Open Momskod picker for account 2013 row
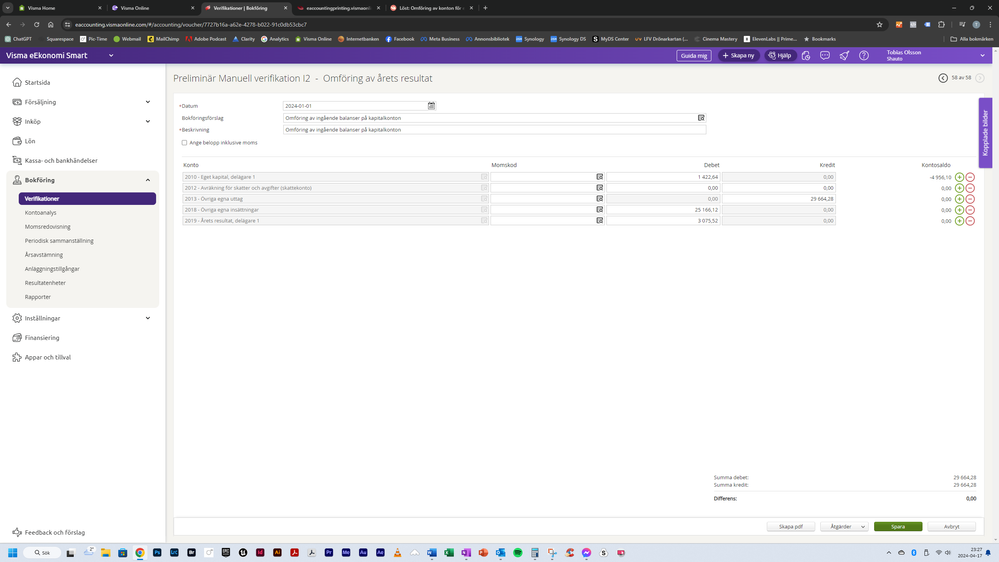 [x=599, y=199]
